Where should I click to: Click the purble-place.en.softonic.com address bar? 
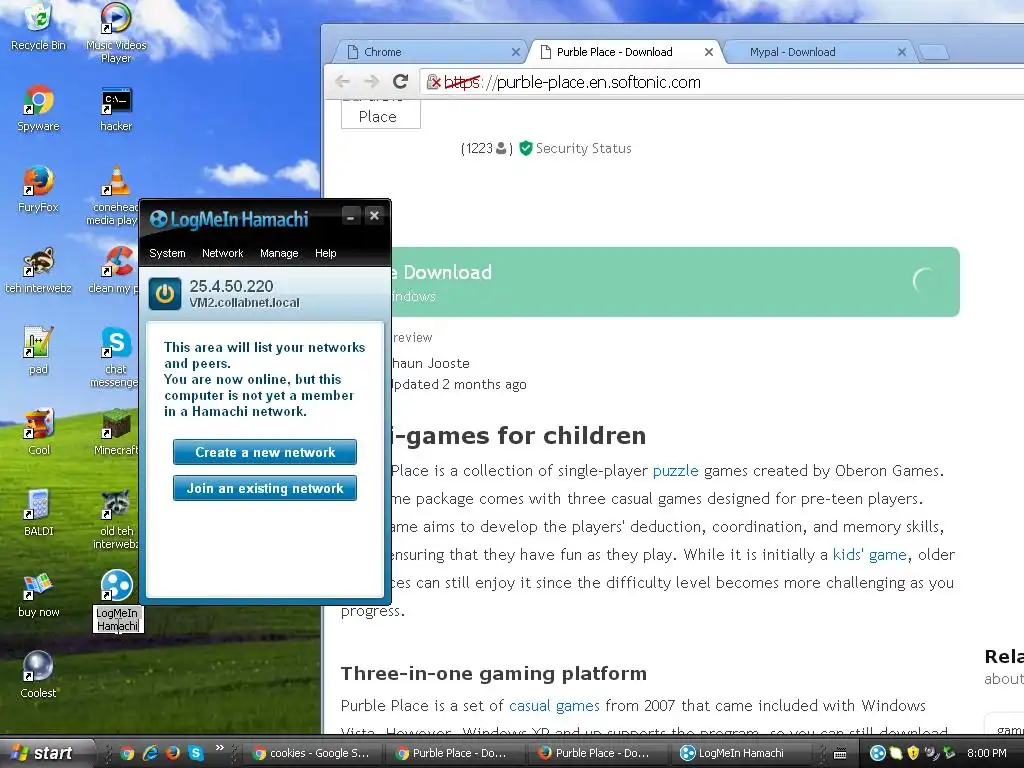click(x=722, y=82)
